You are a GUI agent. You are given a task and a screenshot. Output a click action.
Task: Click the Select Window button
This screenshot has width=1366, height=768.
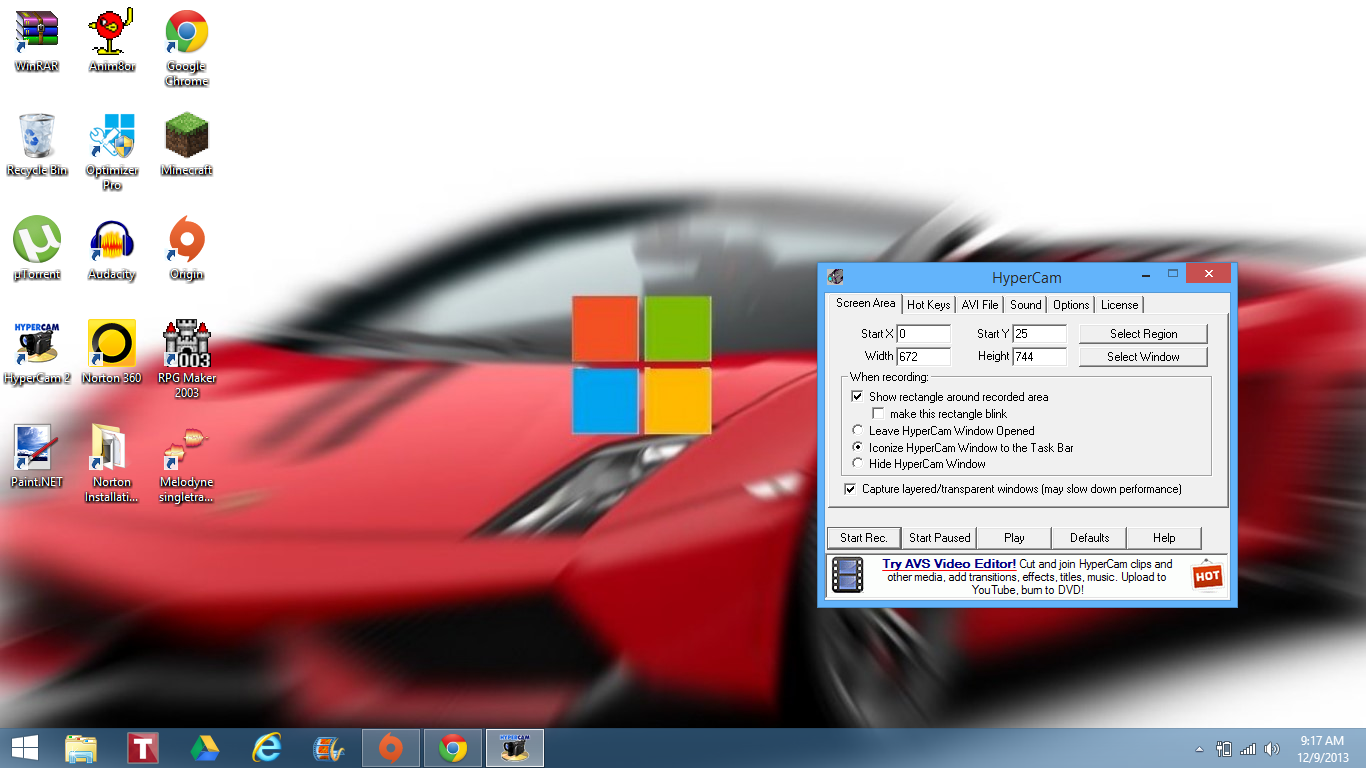coord(1143,357)
